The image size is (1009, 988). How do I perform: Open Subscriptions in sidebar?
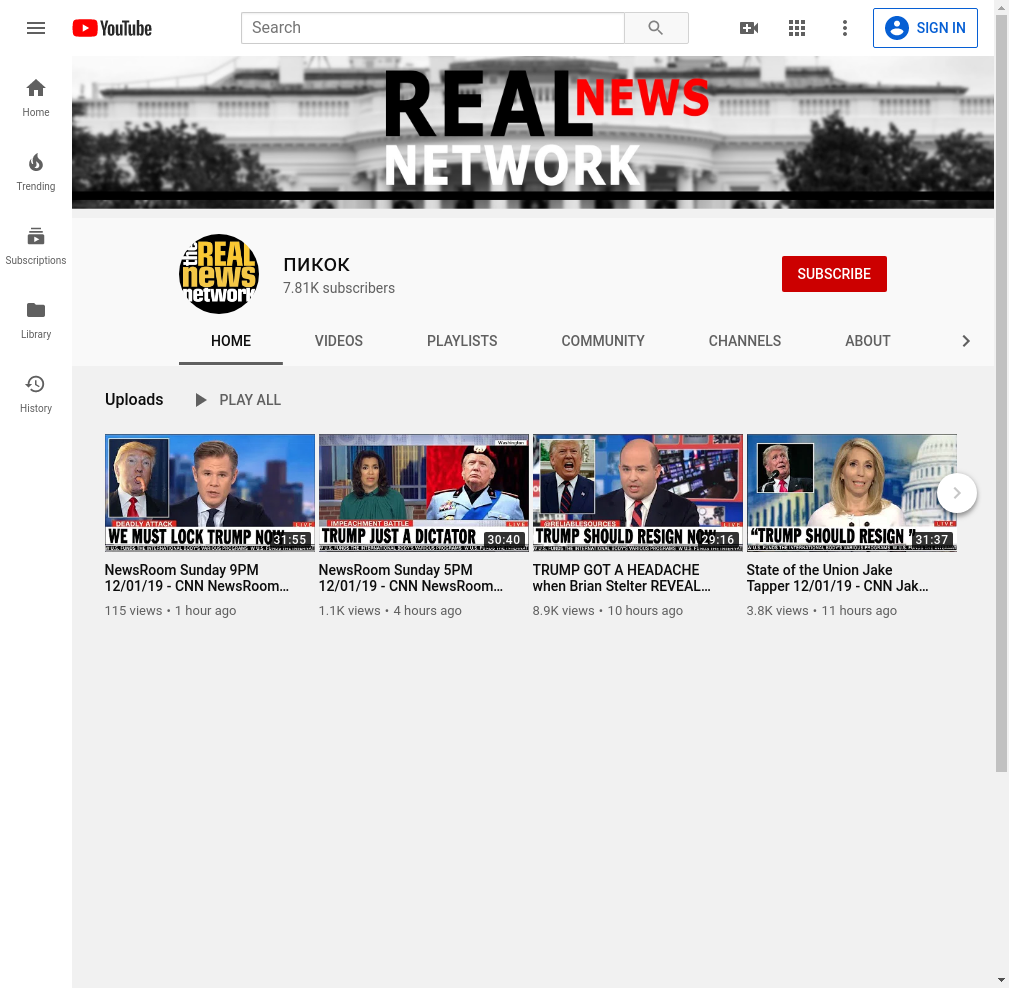tap(36, 247)
